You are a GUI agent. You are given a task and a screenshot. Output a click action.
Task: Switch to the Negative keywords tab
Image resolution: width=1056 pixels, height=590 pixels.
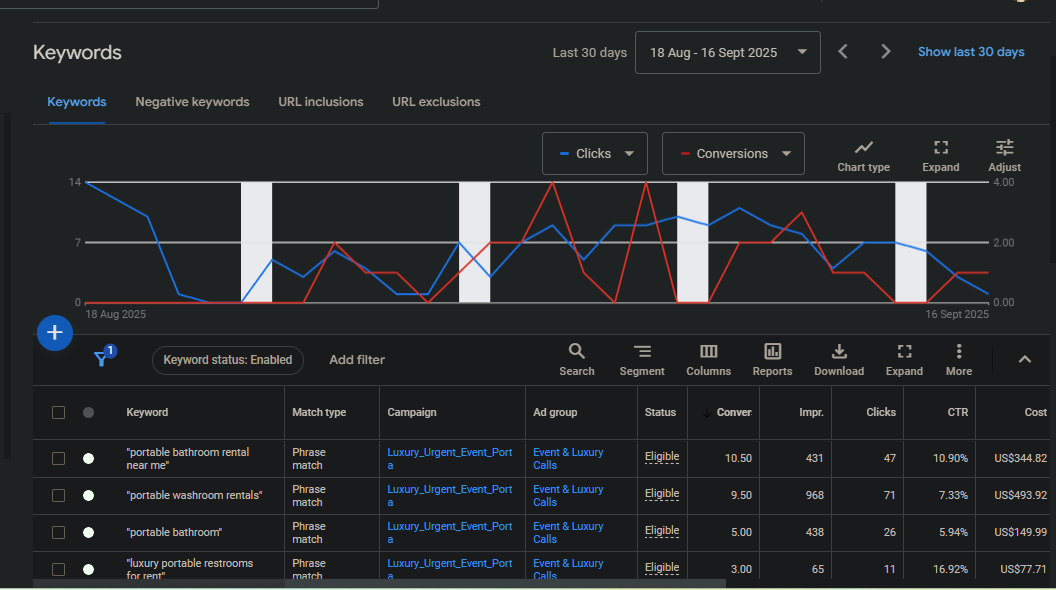click(x=192, y=102)
